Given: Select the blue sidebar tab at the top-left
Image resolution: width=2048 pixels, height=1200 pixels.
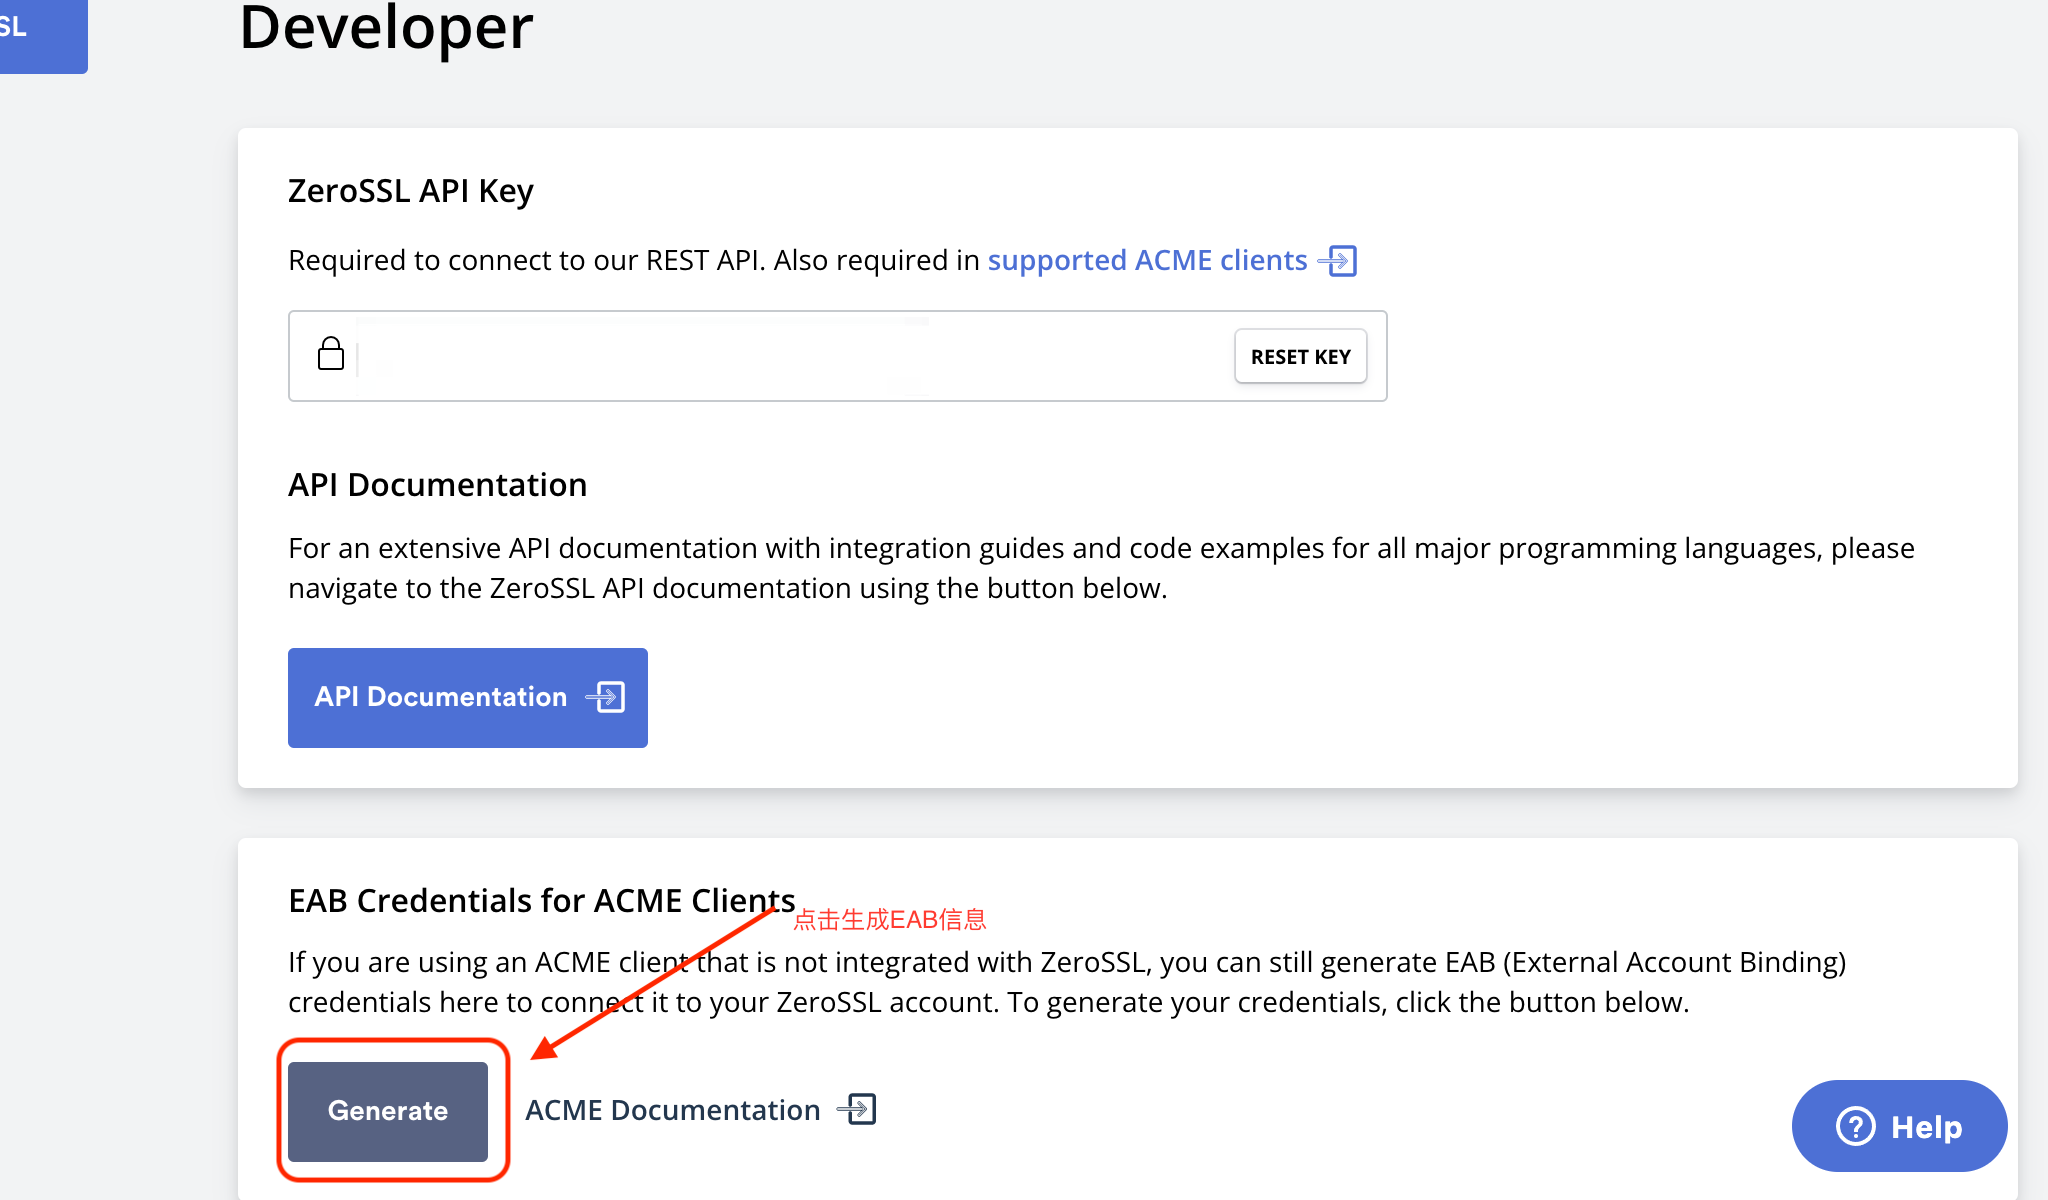Looking at the screenshot, I should click(42, 32).
